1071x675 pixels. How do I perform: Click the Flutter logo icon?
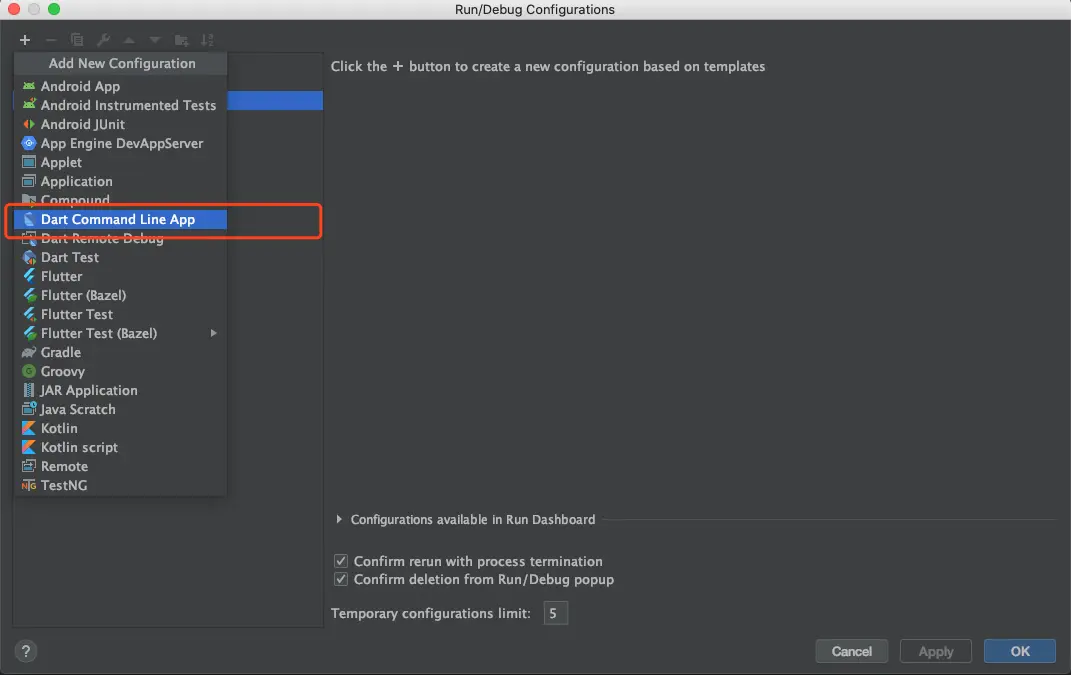coord(29,277)
